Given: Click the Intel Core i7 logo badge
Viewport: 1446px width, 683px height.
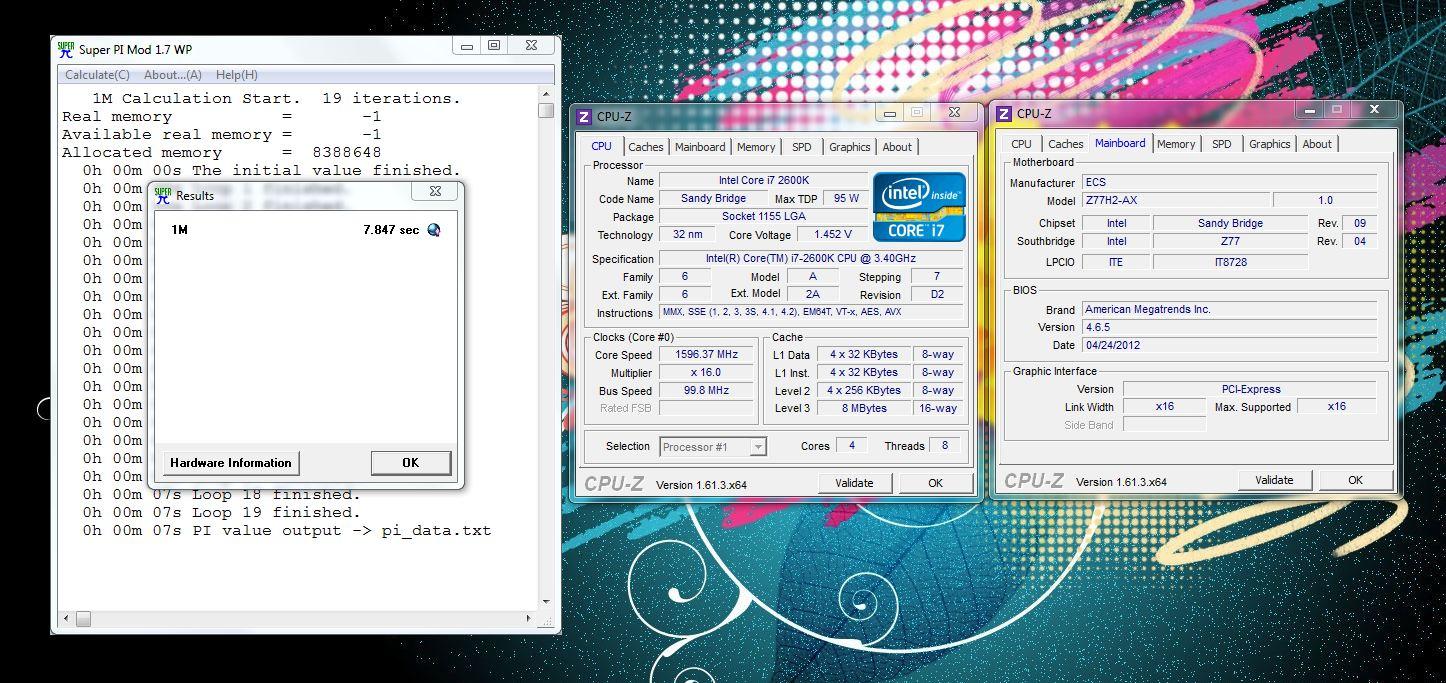Looking at the screenshot, I should click(919, 207).
